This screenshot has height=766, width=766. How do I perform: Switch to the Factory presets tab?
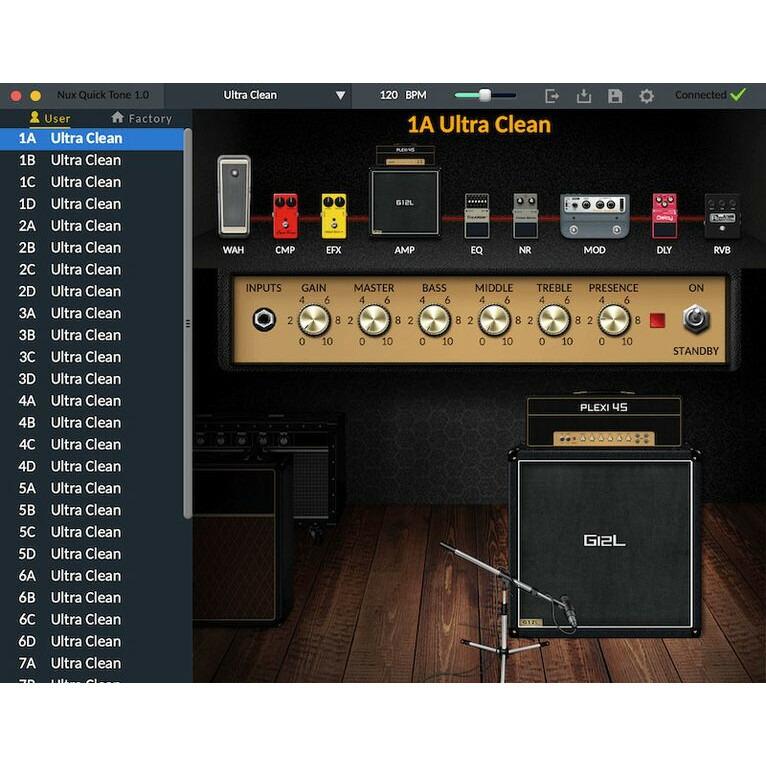[x=141, y=118]
